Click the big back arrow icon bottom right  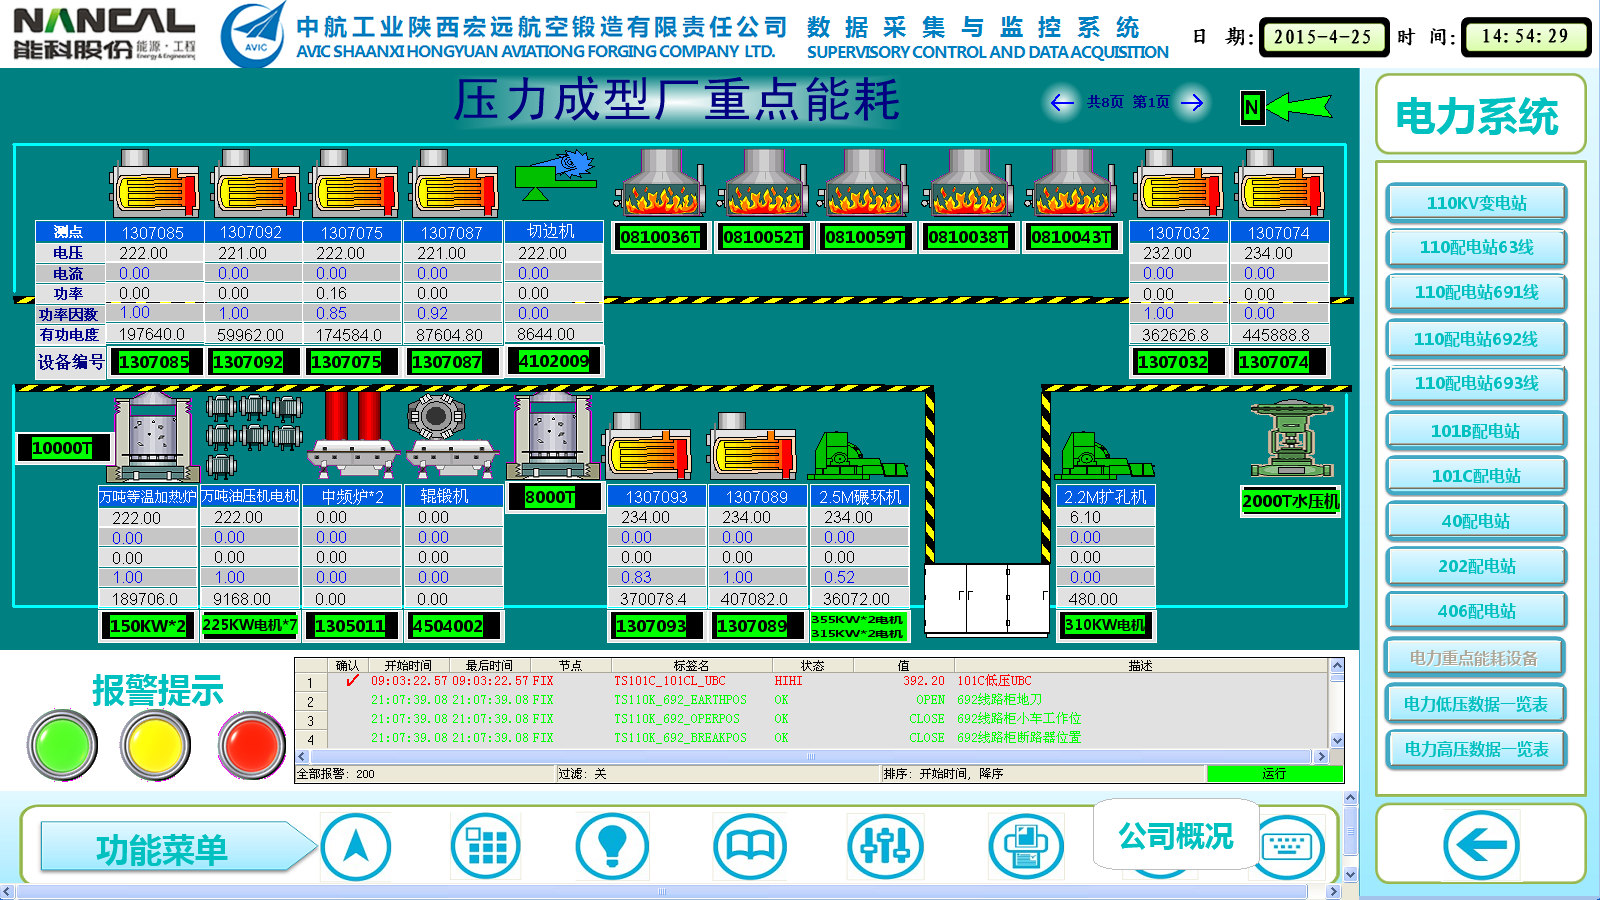click(1481, 845)
